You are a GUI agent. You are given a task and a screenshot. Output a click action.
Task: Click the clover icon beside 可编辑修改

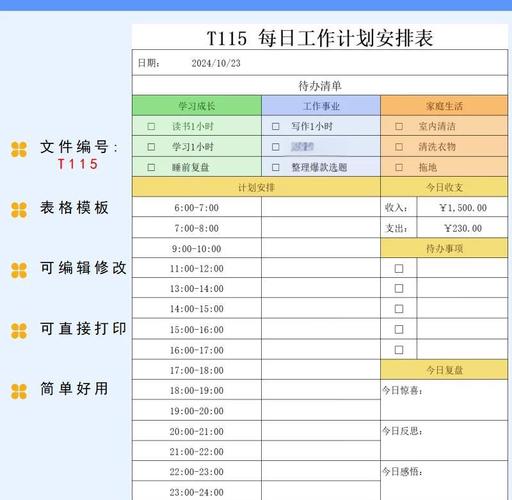coord(19,270)
